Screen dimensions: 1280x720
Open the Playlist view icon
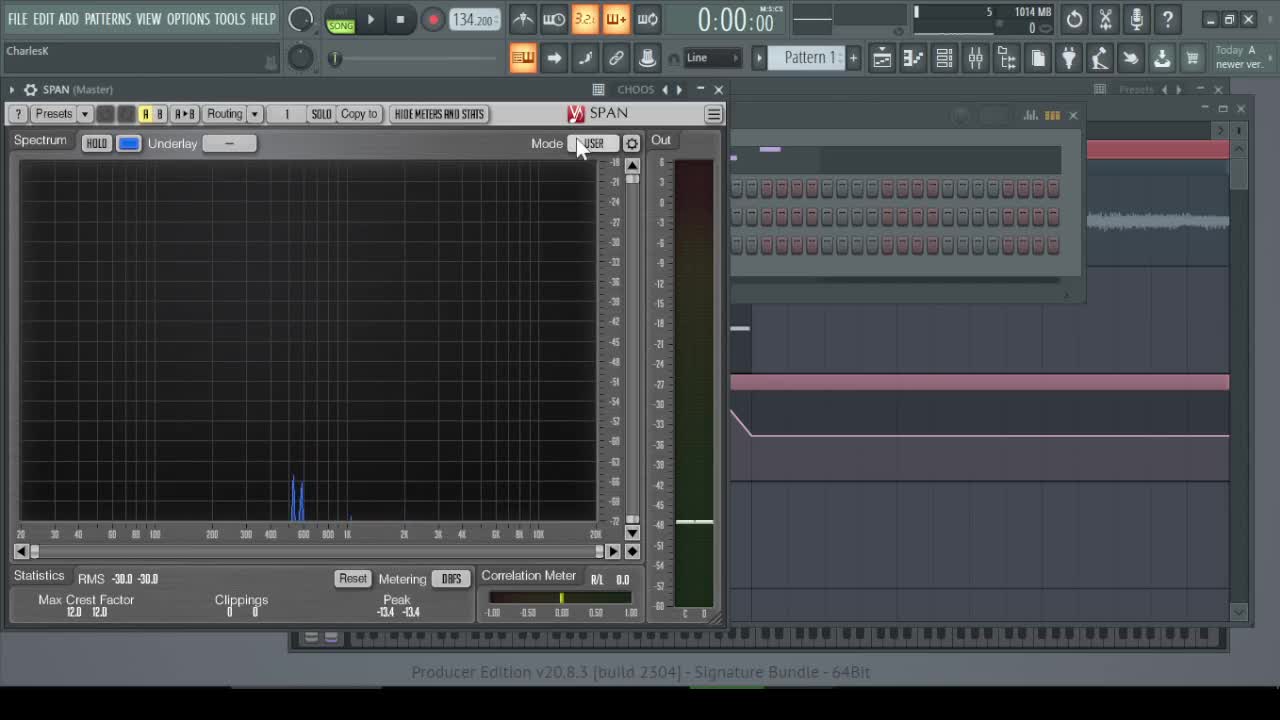pyautogui.click(x=882, y=59)
